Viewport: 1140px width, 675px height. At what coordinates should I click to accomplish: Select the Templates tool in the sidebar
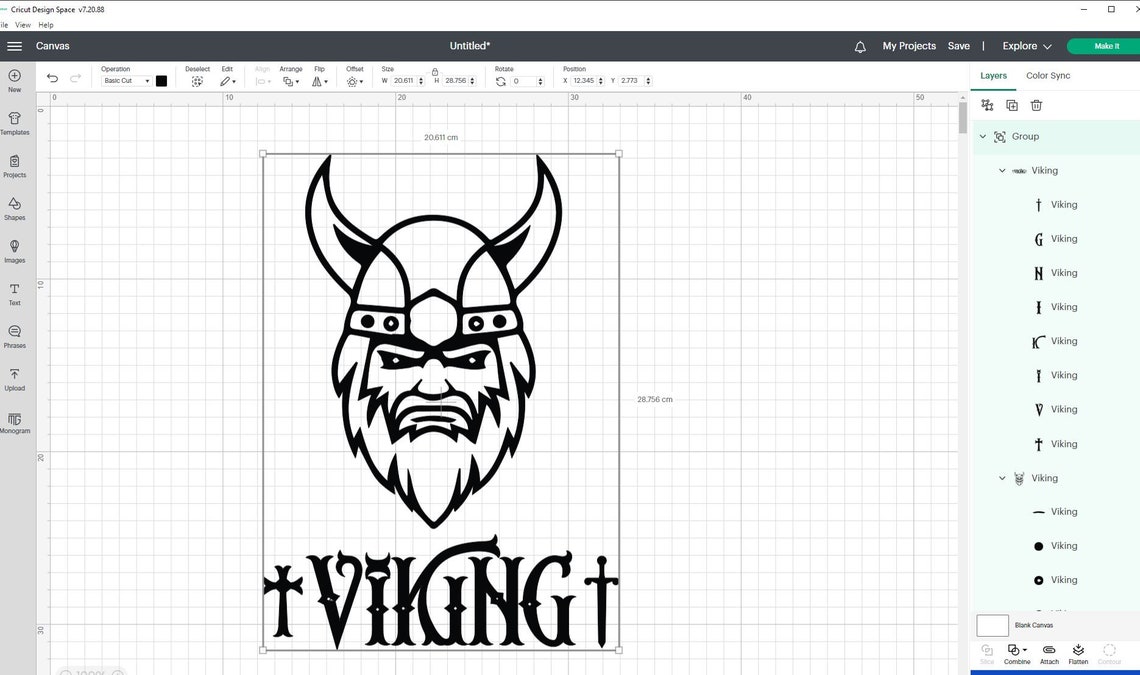click(x=14, y=122)
